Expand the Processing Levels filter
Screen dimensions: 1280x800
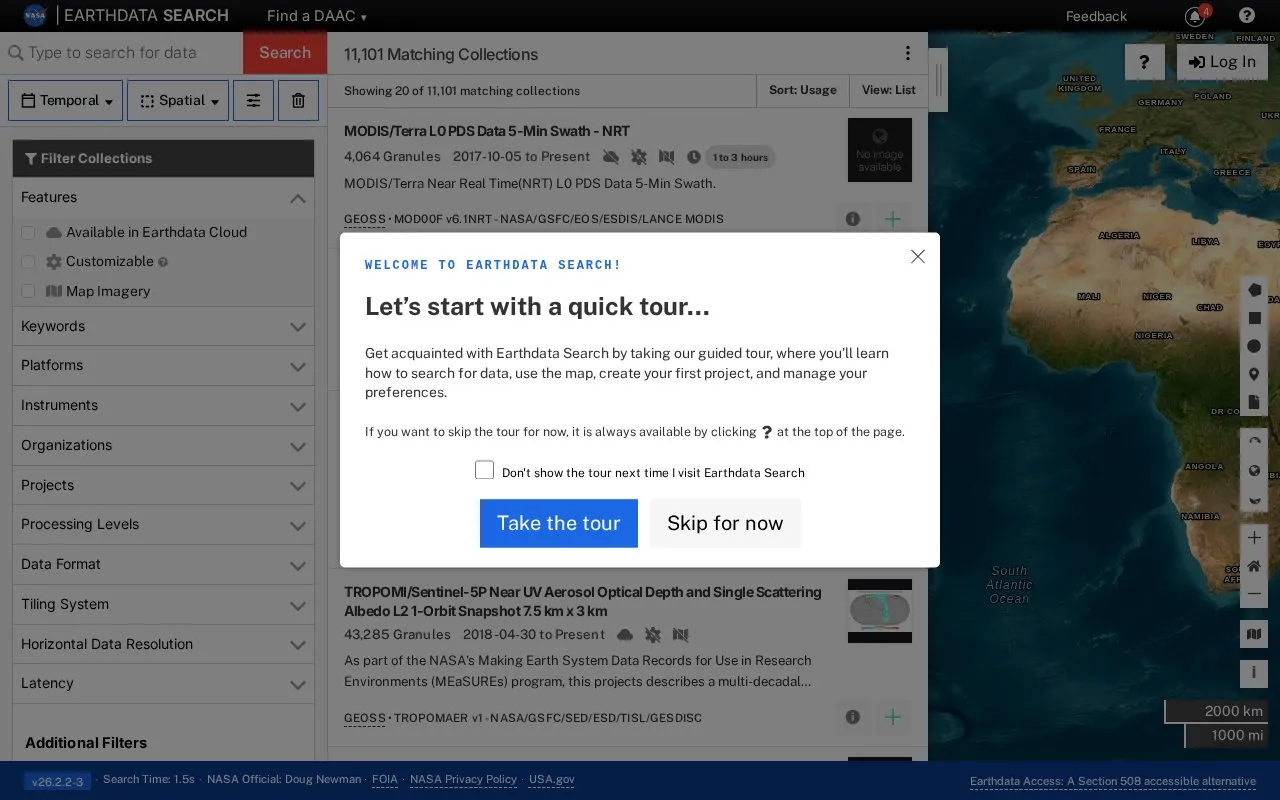click(163, 525)
